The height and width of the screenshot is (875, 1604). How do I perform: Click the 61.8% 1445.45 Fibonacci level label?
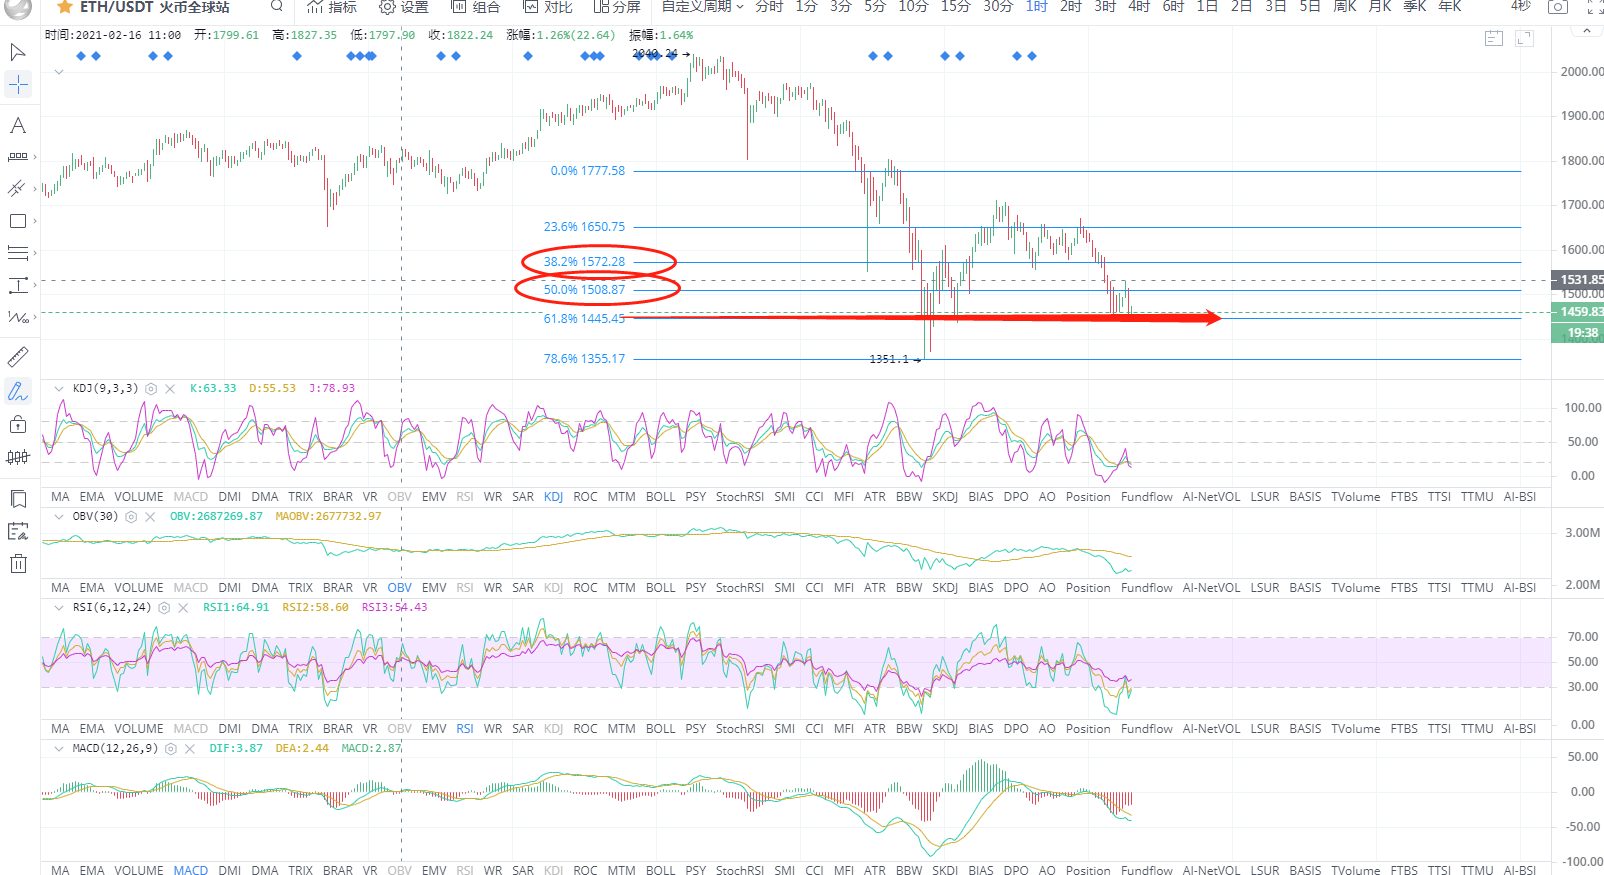click(584, 319)
